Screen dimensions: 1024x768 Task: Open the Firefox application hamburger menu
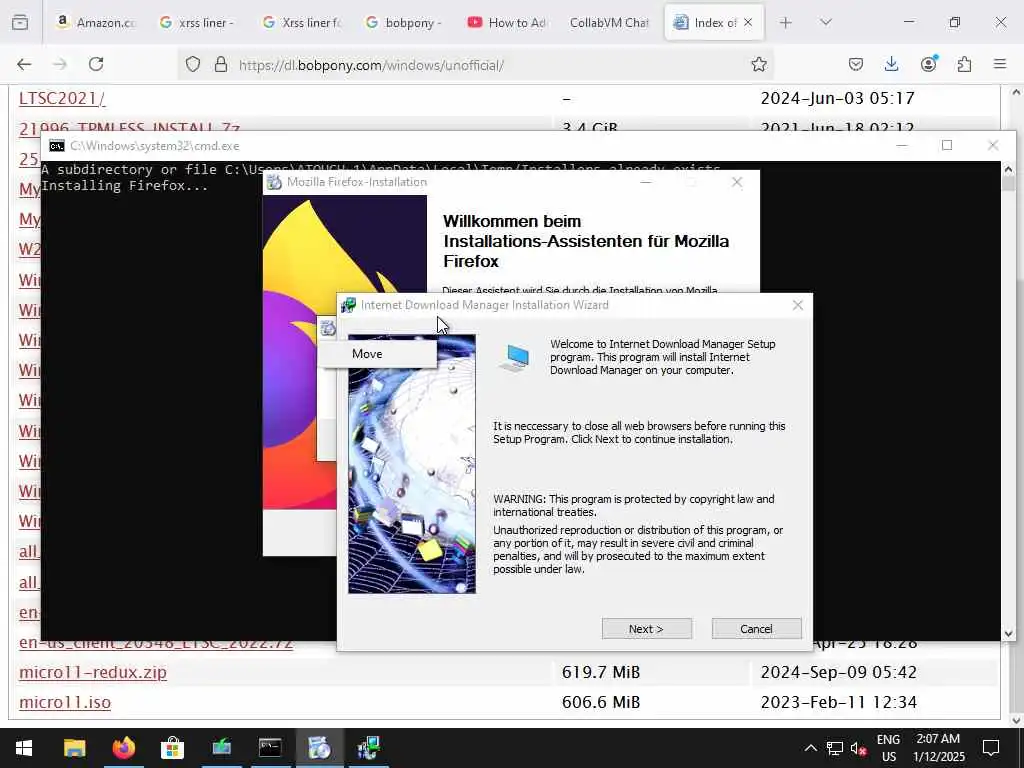pyautogui.click(x=1000, y=64)
